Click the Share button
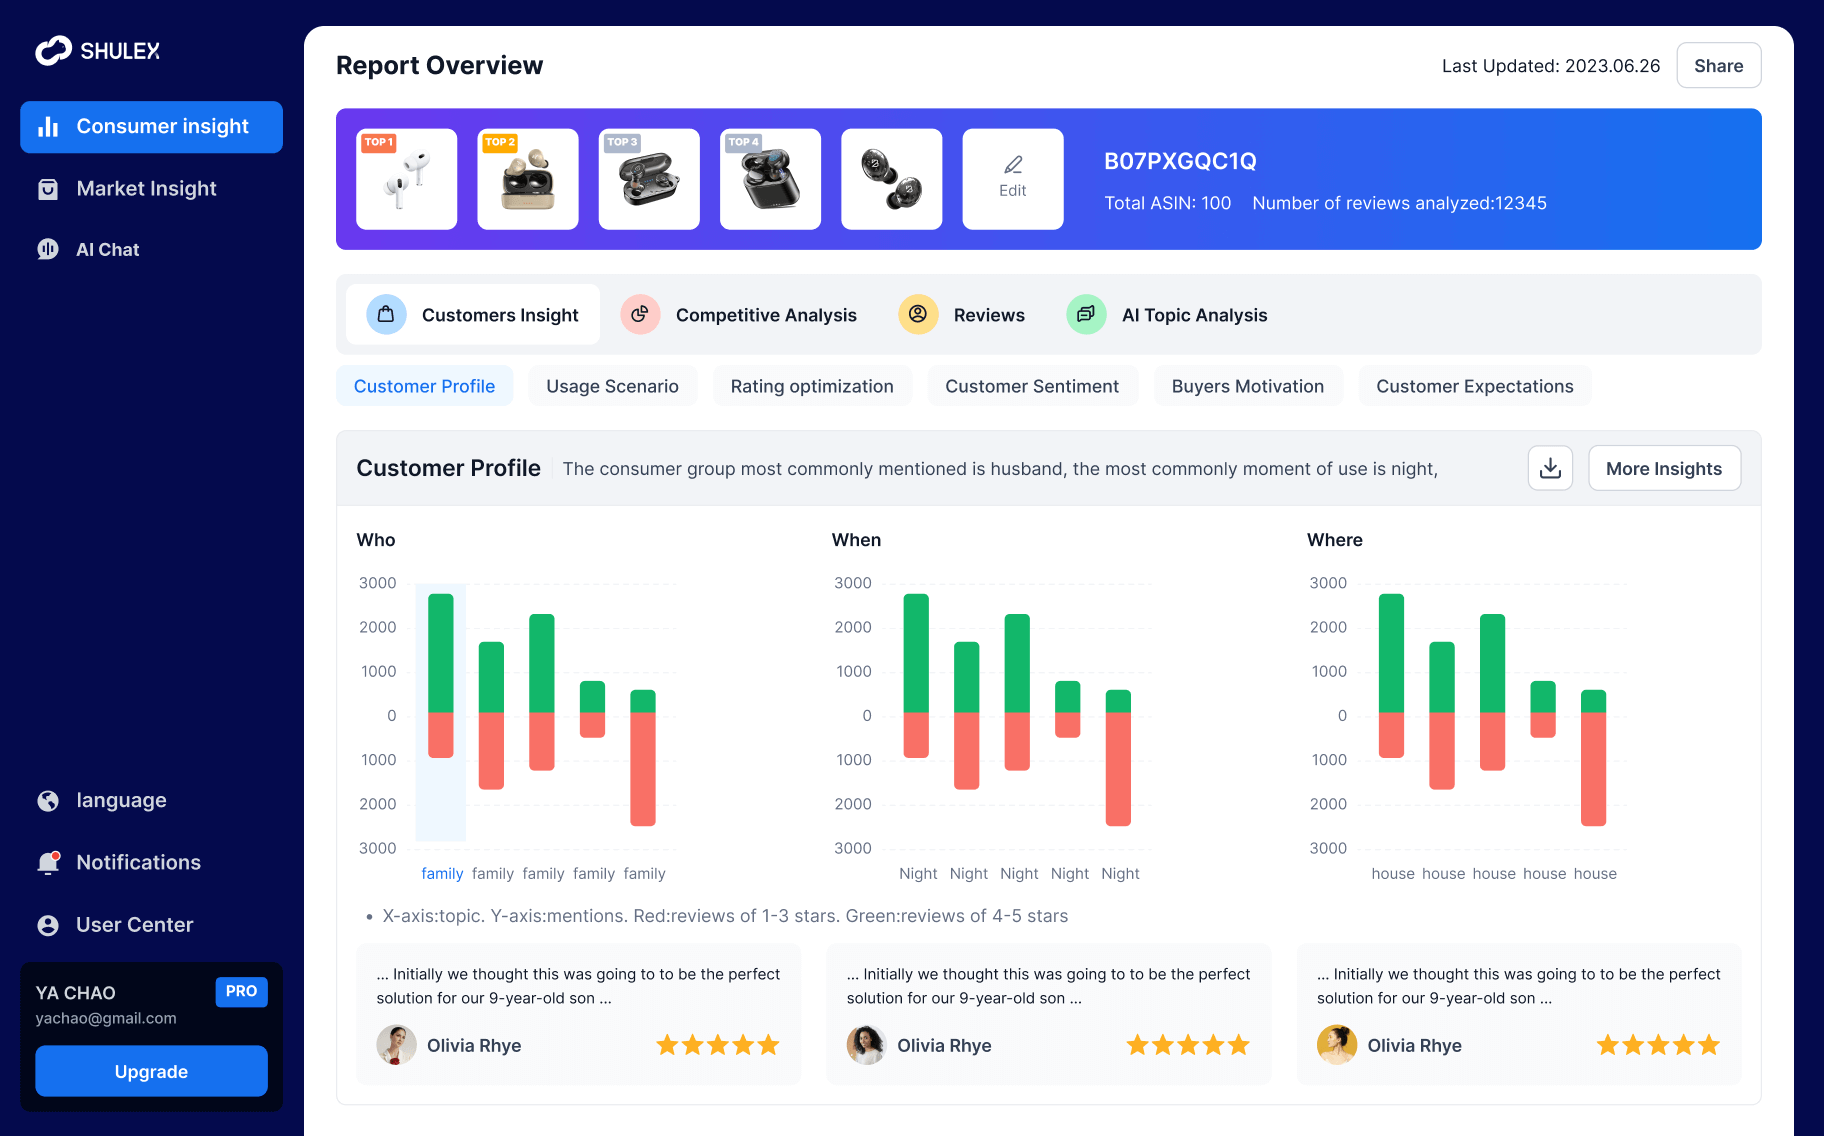Image resolution: width=1824 pixels, height=1136 pixels. [1718, 65]
